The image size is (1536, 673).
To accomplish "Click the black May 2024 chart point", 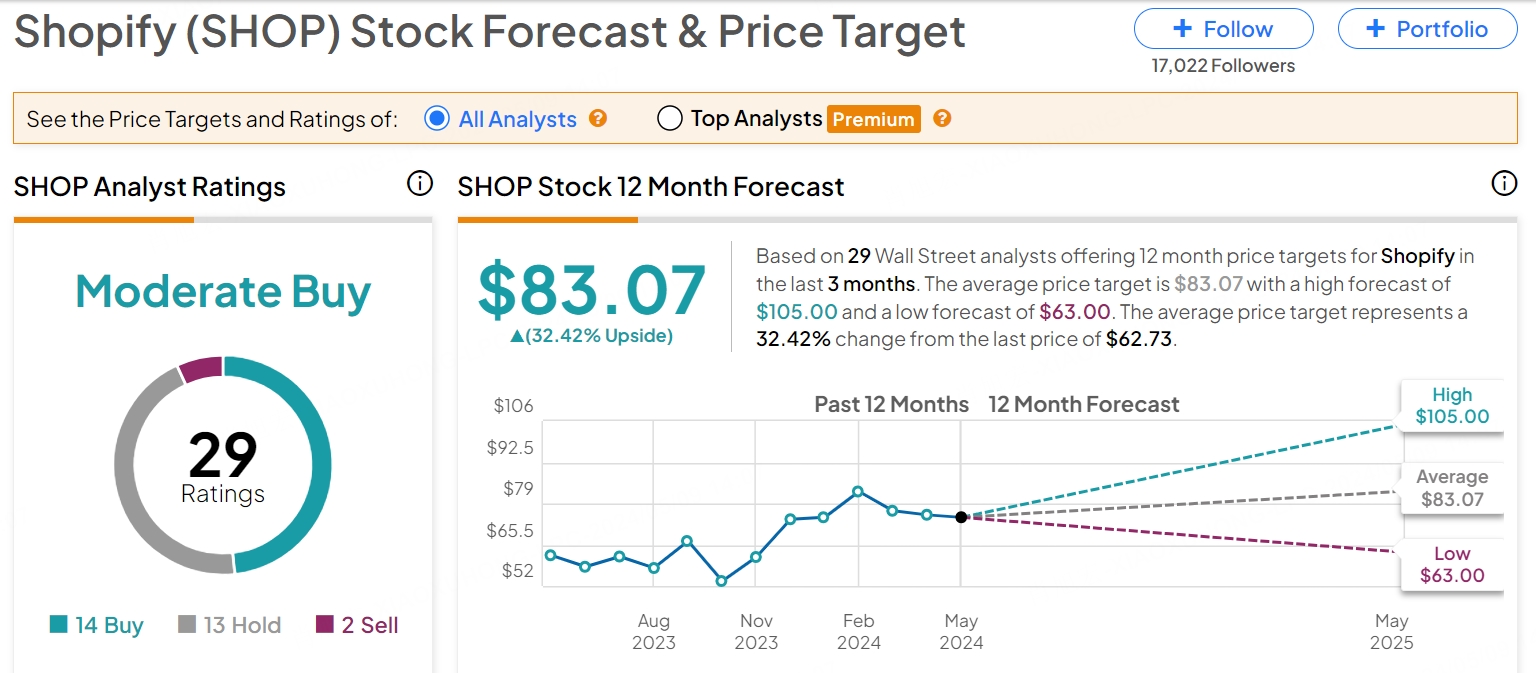I will pos(961,517).
